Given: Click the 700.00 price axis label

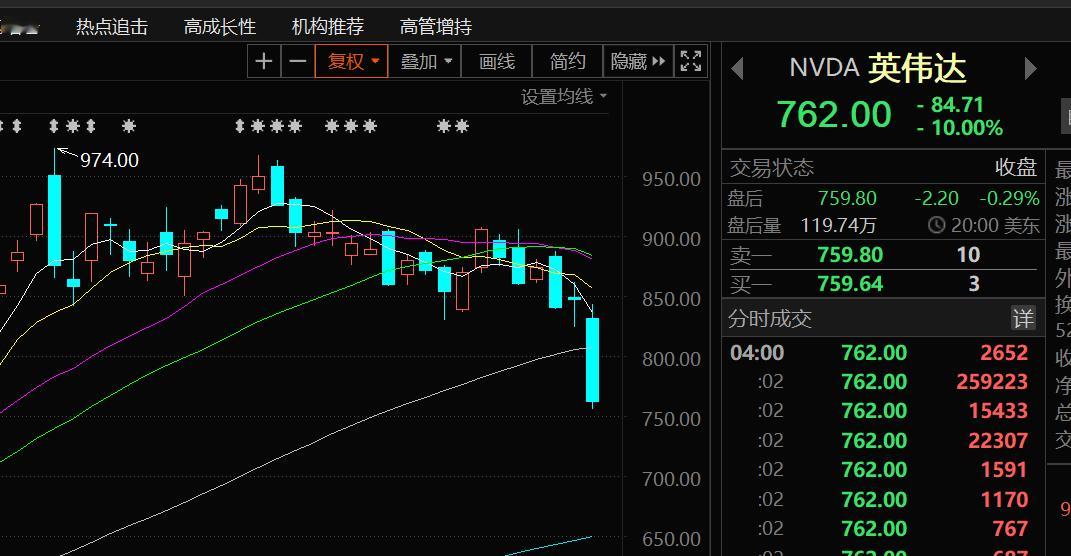Looking at the screenshot, I should 671,479.
